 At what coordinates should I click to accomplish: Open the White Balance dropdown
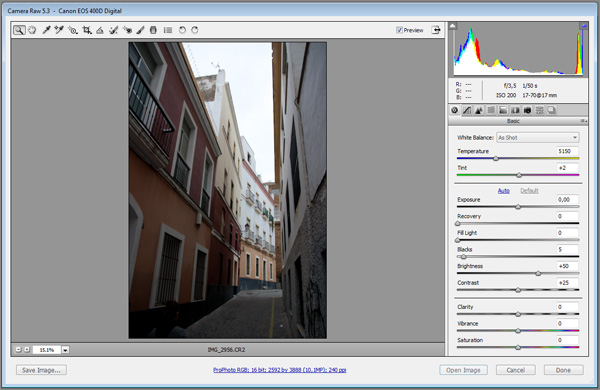pyautogui.click(x=538, y=137)
